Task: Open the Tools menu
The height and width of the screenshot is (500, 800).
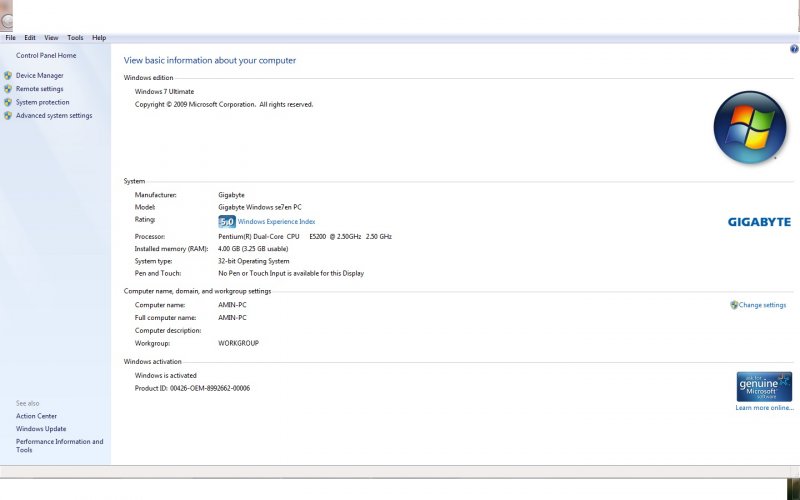Action: (75, 38)
